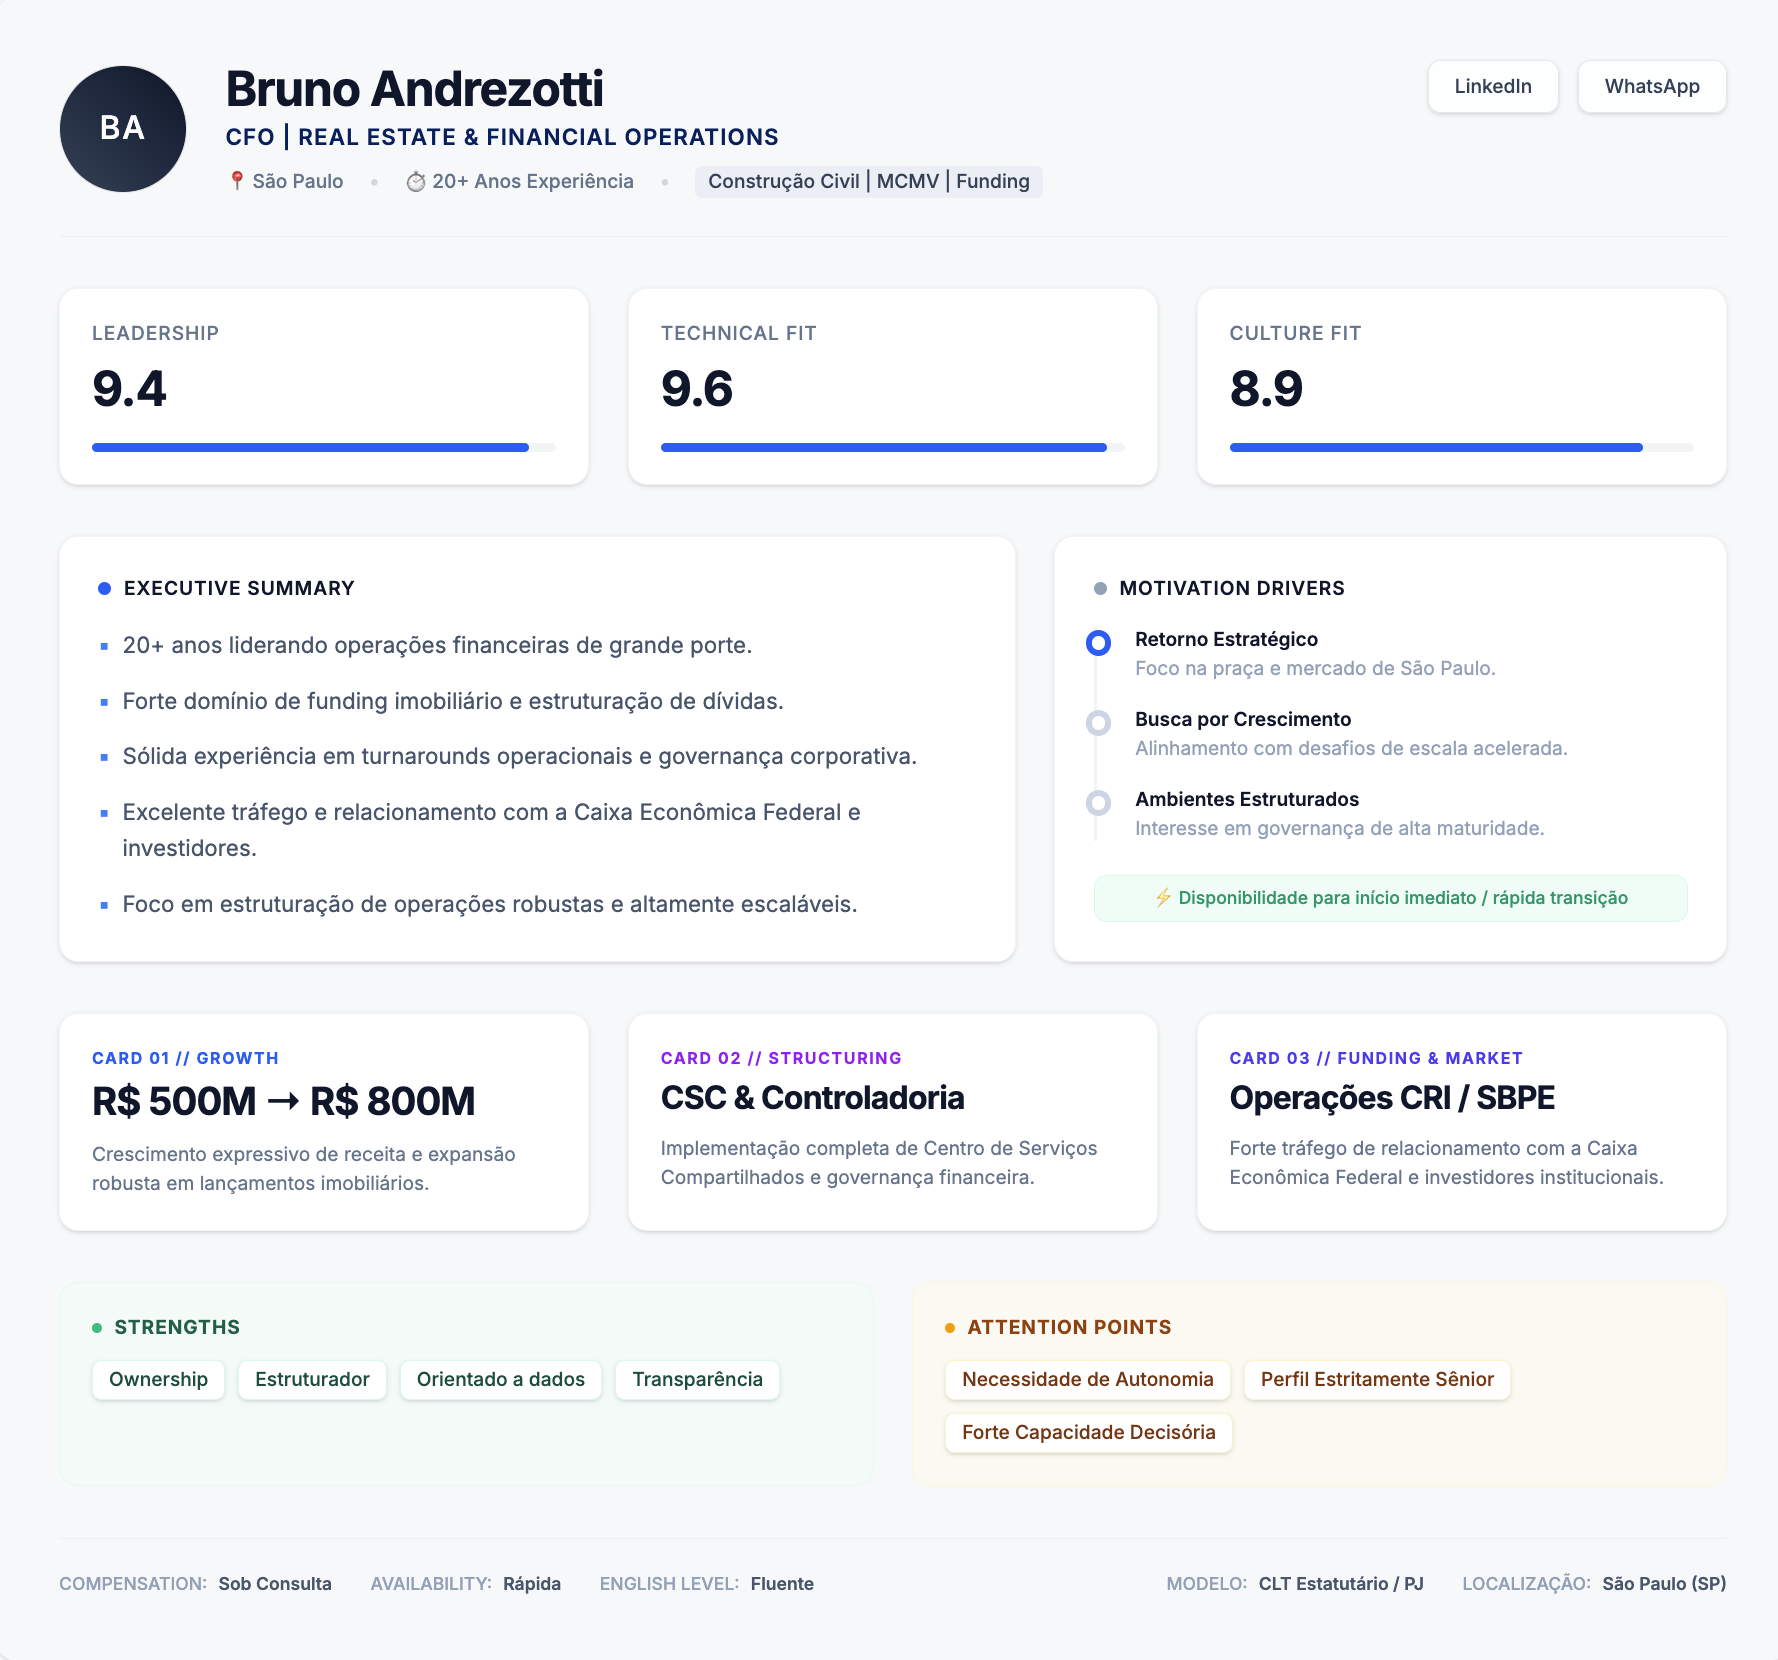Screen dimensions: 1778x1660
Task: Open the Card 01 Growth card
Action: coord(324,1122)
